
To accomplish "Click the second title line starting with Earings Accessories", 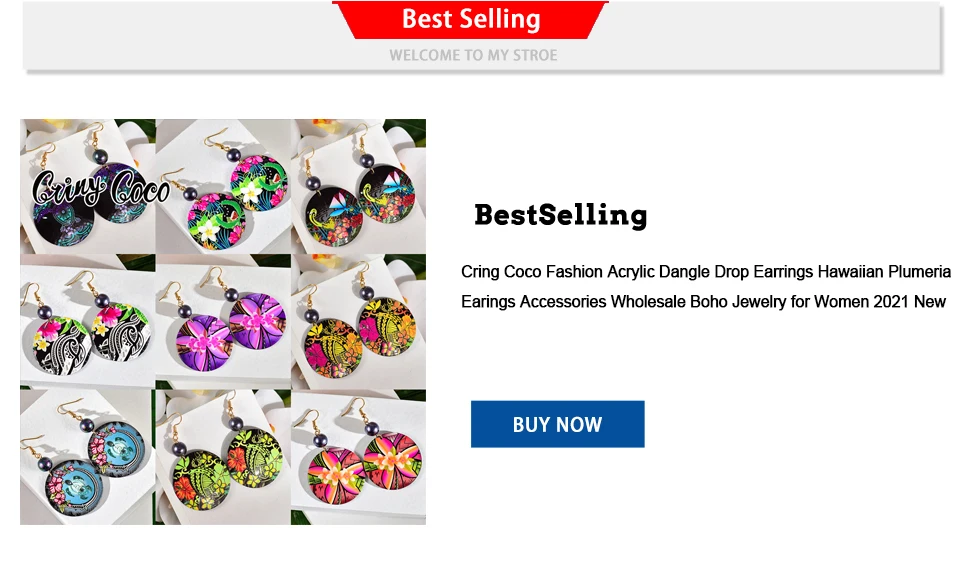I will (703, 302).
